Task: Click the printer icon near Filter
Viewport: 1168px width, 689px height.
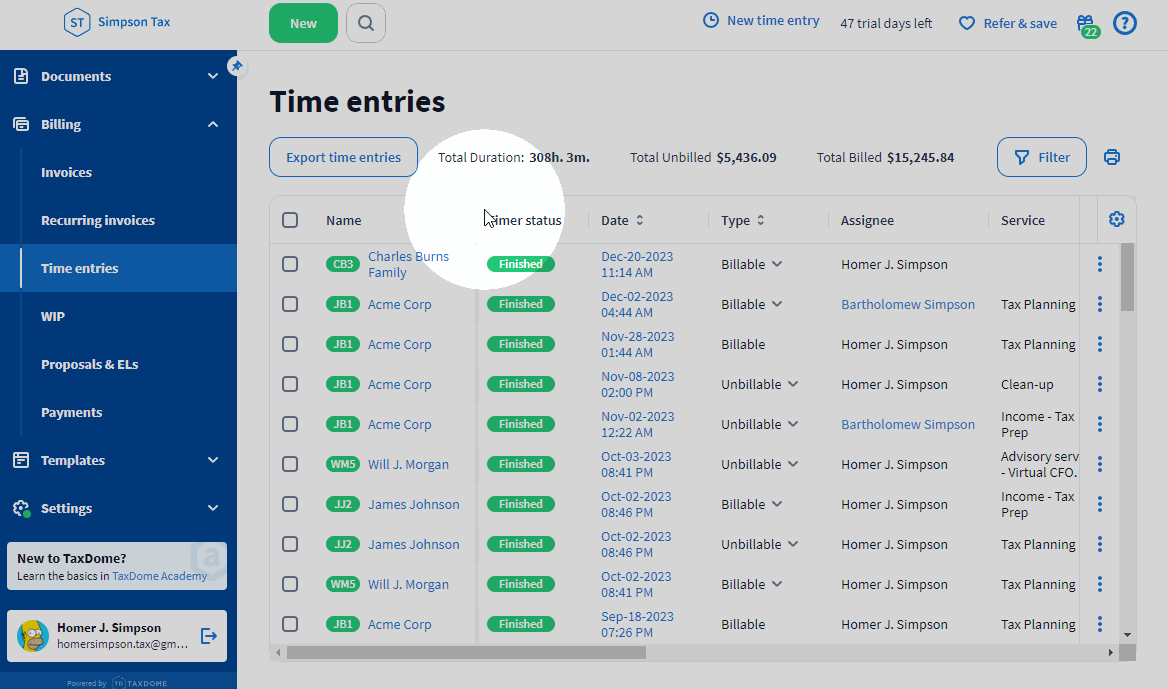Action: (x=1111, y=157)
